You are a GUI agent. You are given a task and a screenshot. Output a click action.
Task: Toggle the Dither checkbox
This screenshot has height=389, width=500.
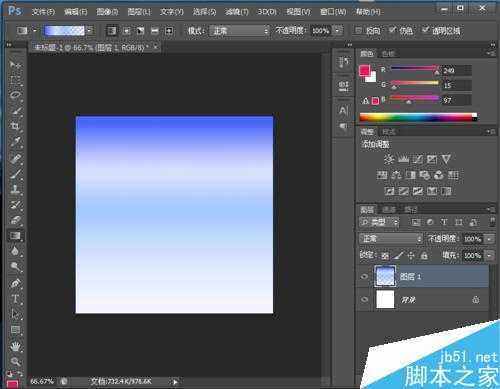tap(392, 30)
